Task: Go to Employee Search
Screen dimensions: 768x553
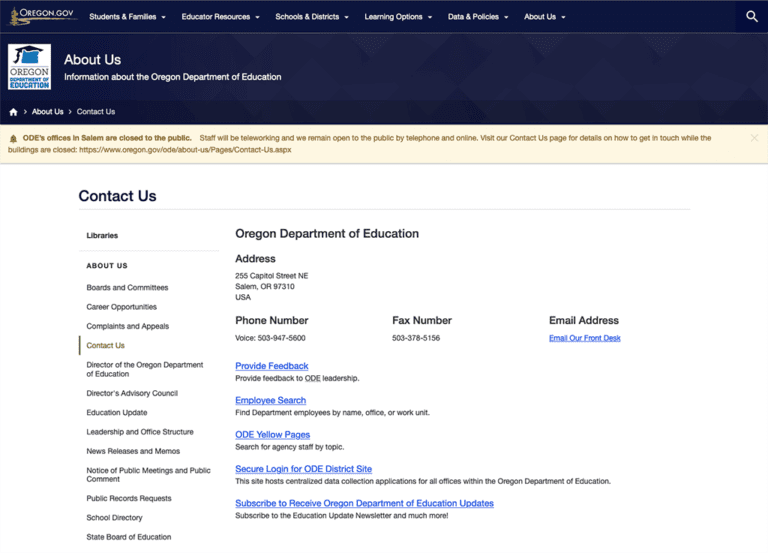Action: point(270,400)
